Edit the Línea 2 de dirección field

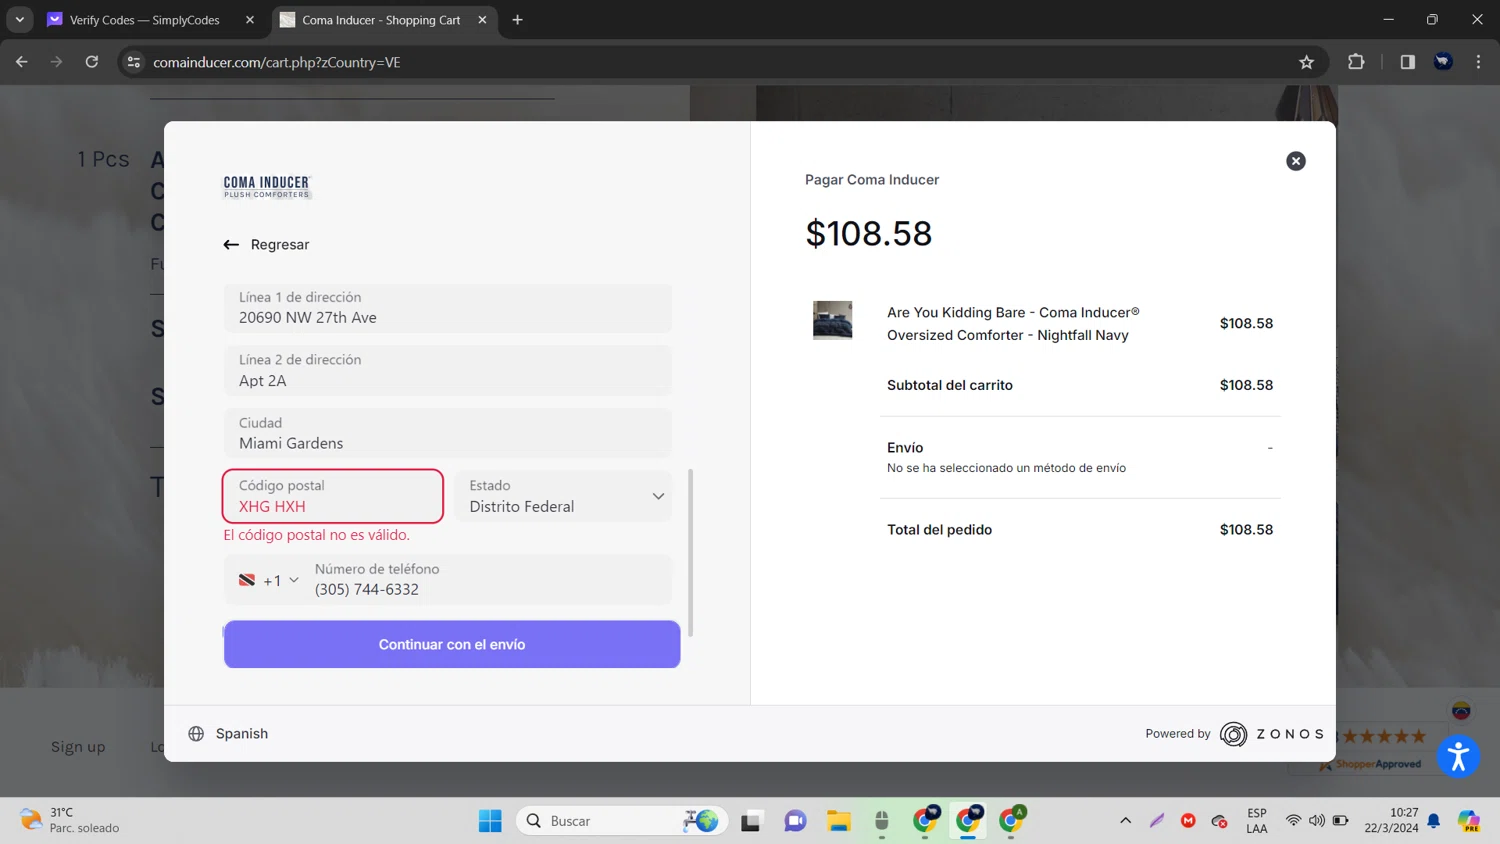(x=447, y=370)
